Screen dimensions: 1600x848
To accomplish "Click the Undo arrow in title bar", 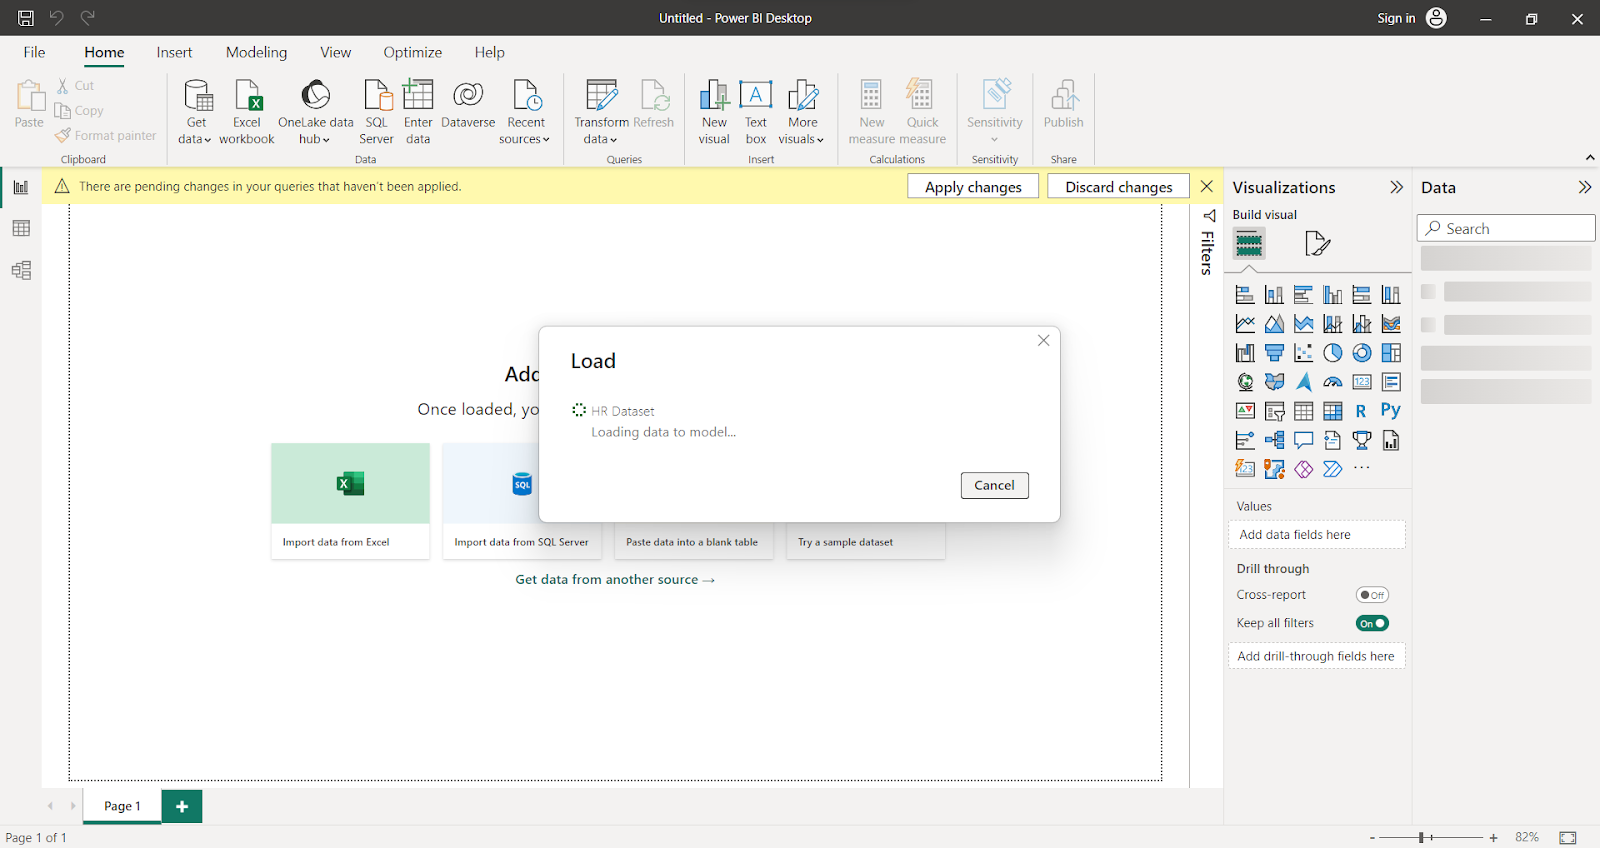I will (x=57, y=18).
